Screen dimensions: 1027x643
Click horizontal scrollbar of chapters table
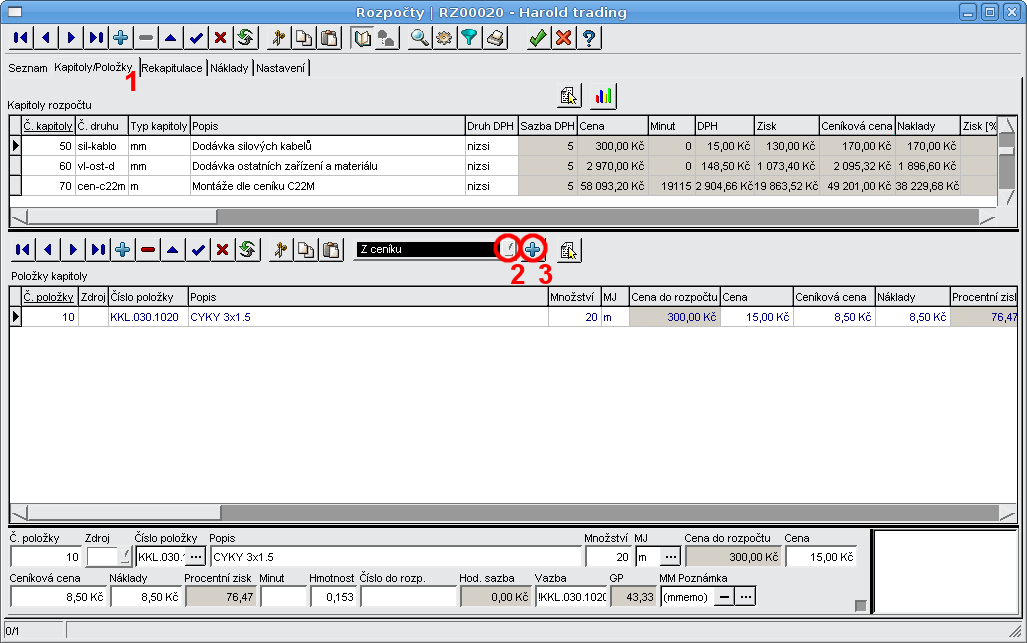click(x=500, y=216)
